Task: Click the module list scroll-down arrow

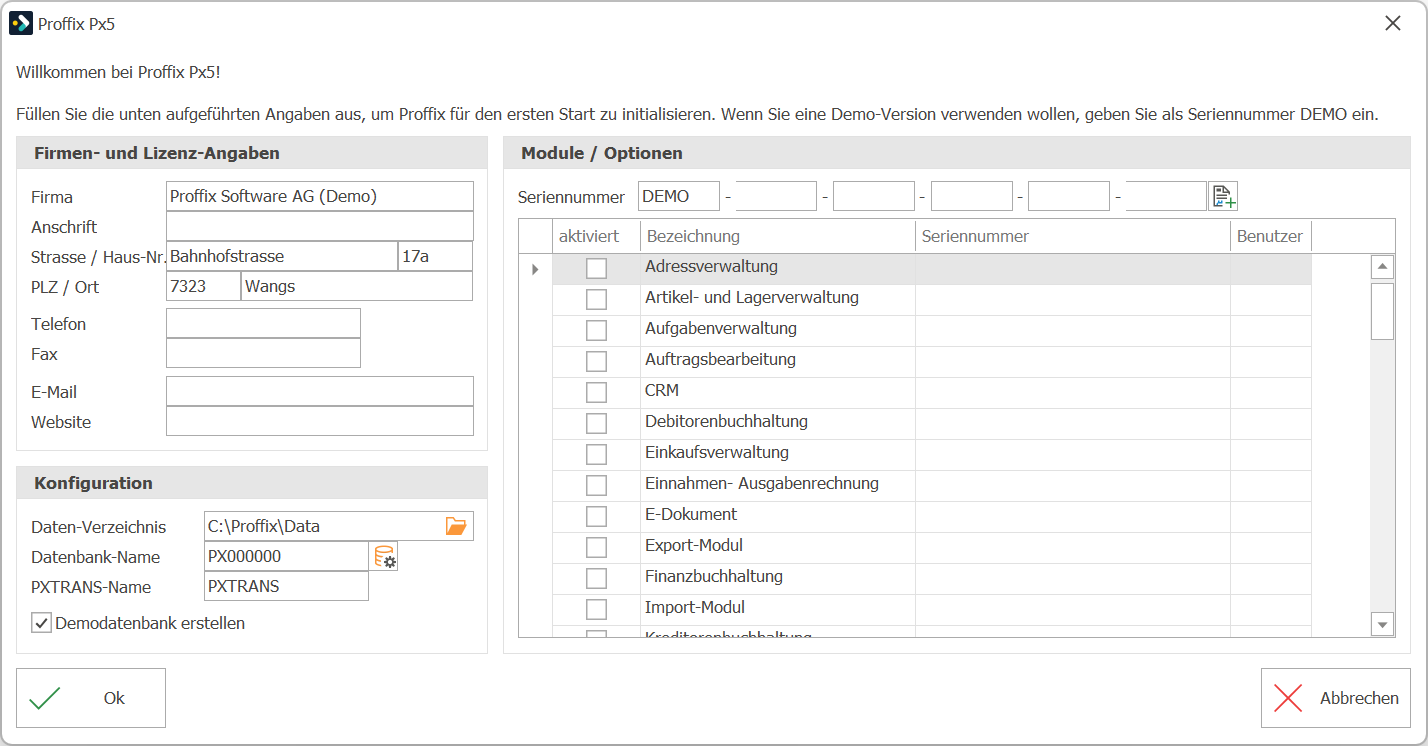Action: coord(1382,624)
